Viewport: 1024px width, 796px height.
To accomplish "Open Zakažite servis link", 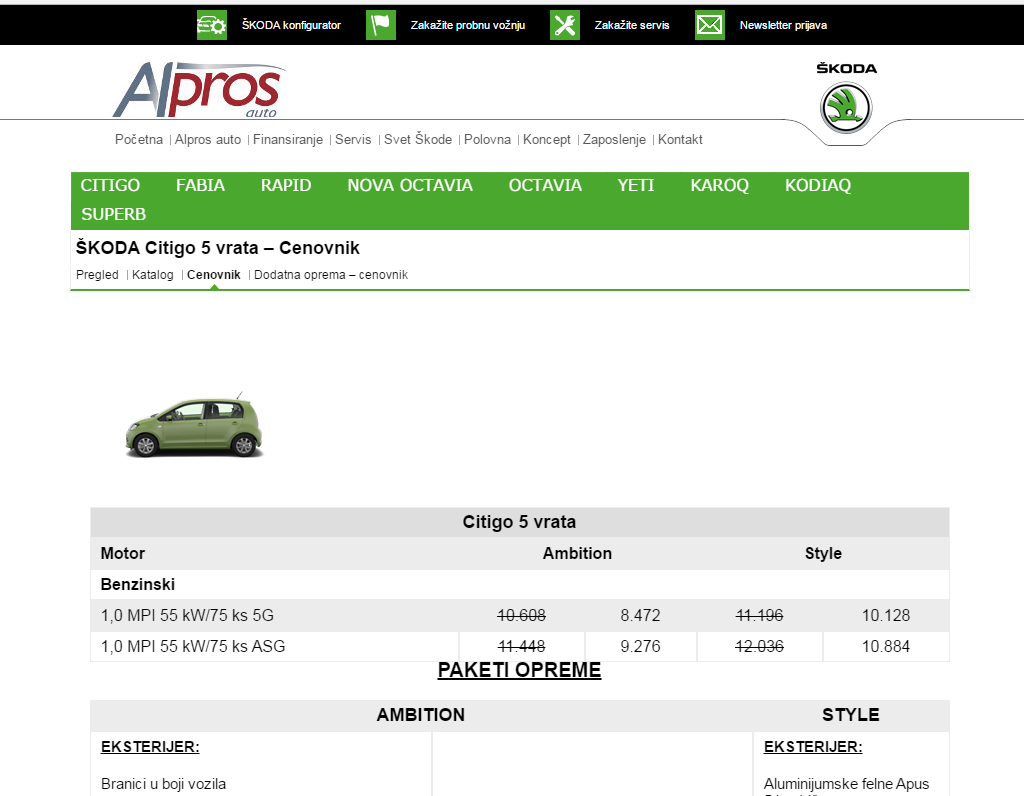I will 632,25.
